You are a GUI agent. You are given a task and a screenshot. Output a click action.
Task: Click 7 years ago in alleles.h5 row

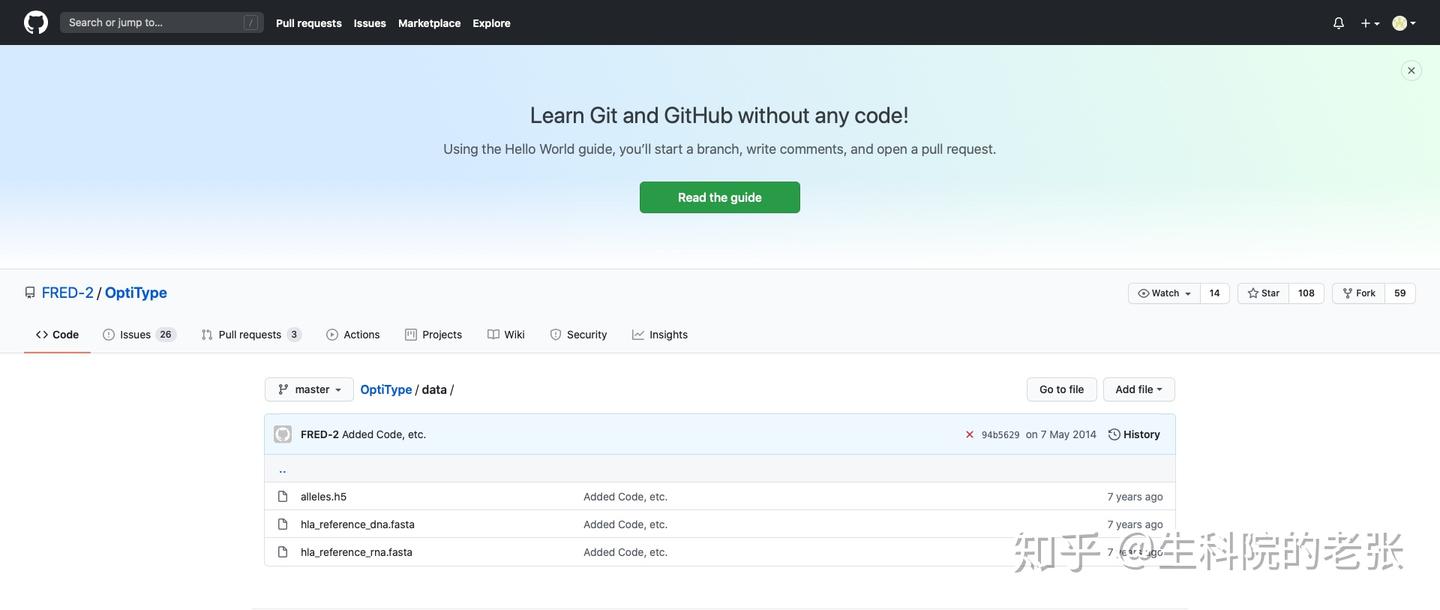[1135, 497]
